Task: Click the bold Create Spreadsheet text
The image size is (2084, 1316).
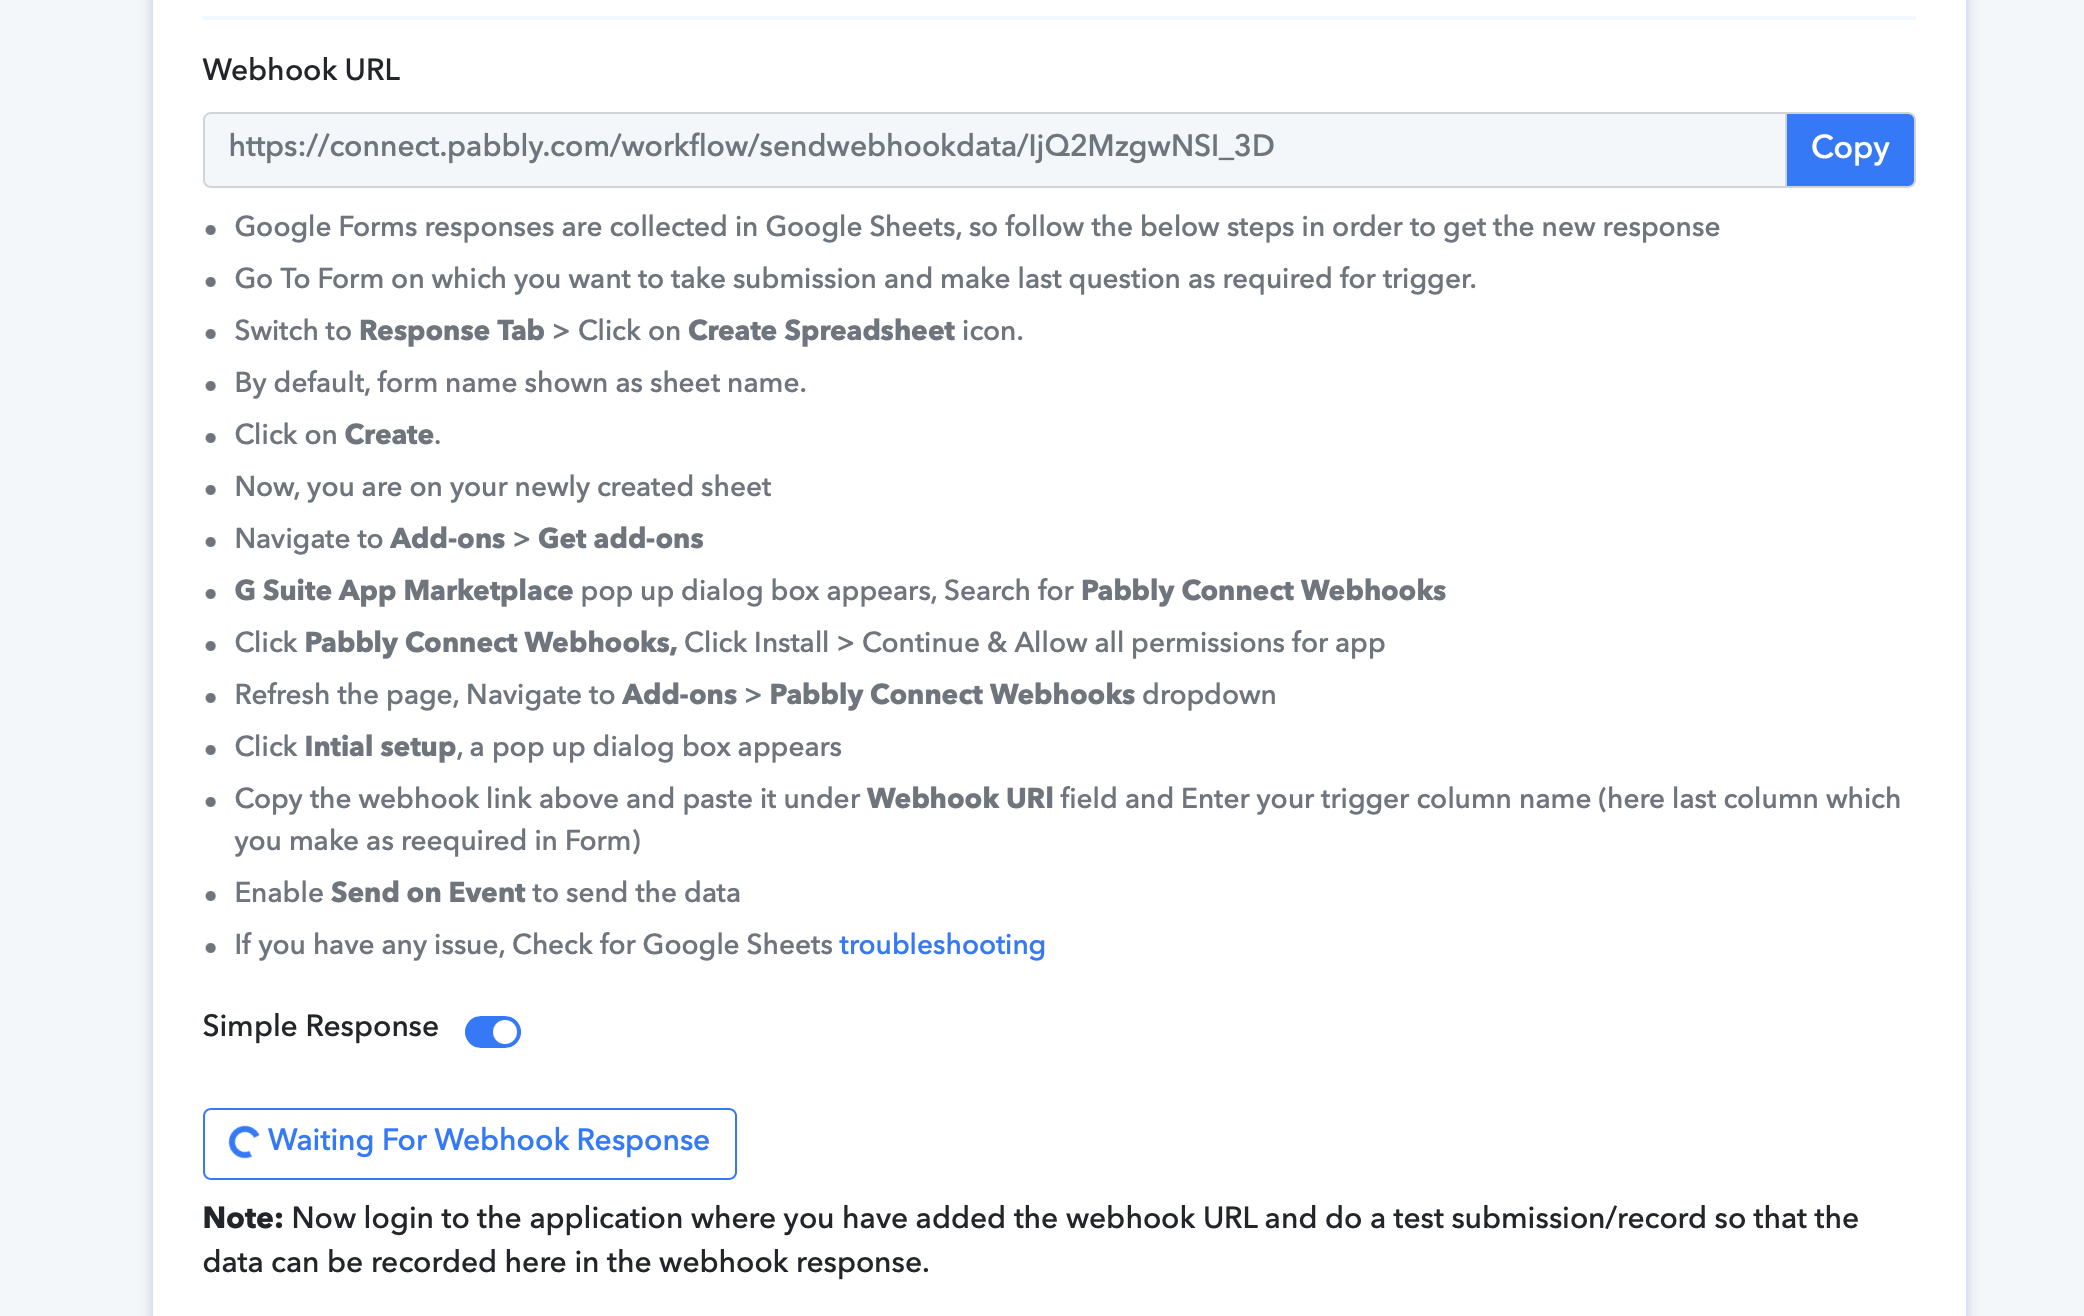Action: click(x=821, y=331)
